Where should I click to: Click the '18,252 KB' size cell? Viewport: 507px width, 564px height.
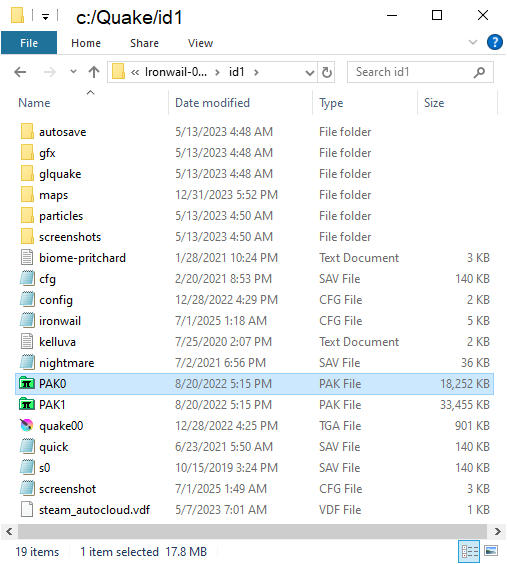coord(465,384)
